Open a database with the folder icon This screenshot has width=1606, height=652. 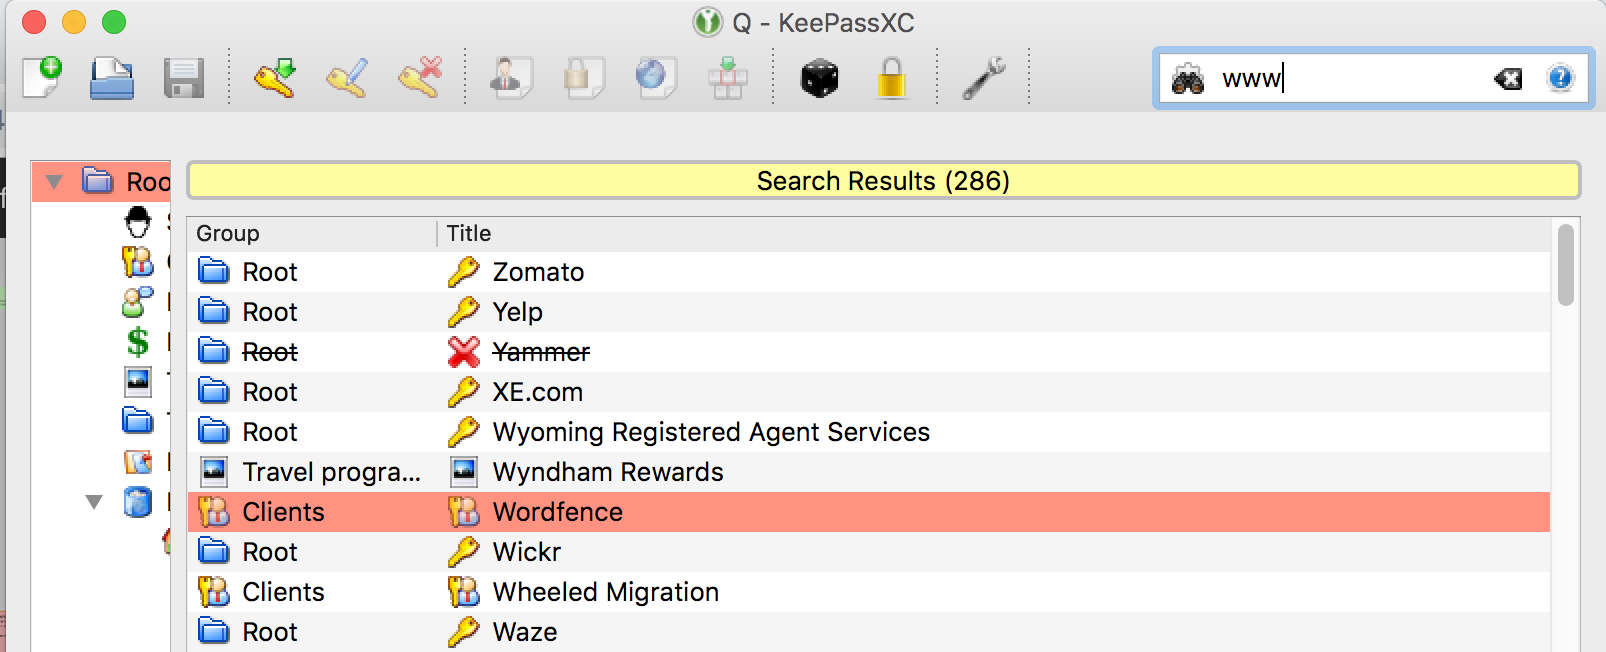[113, 78]
